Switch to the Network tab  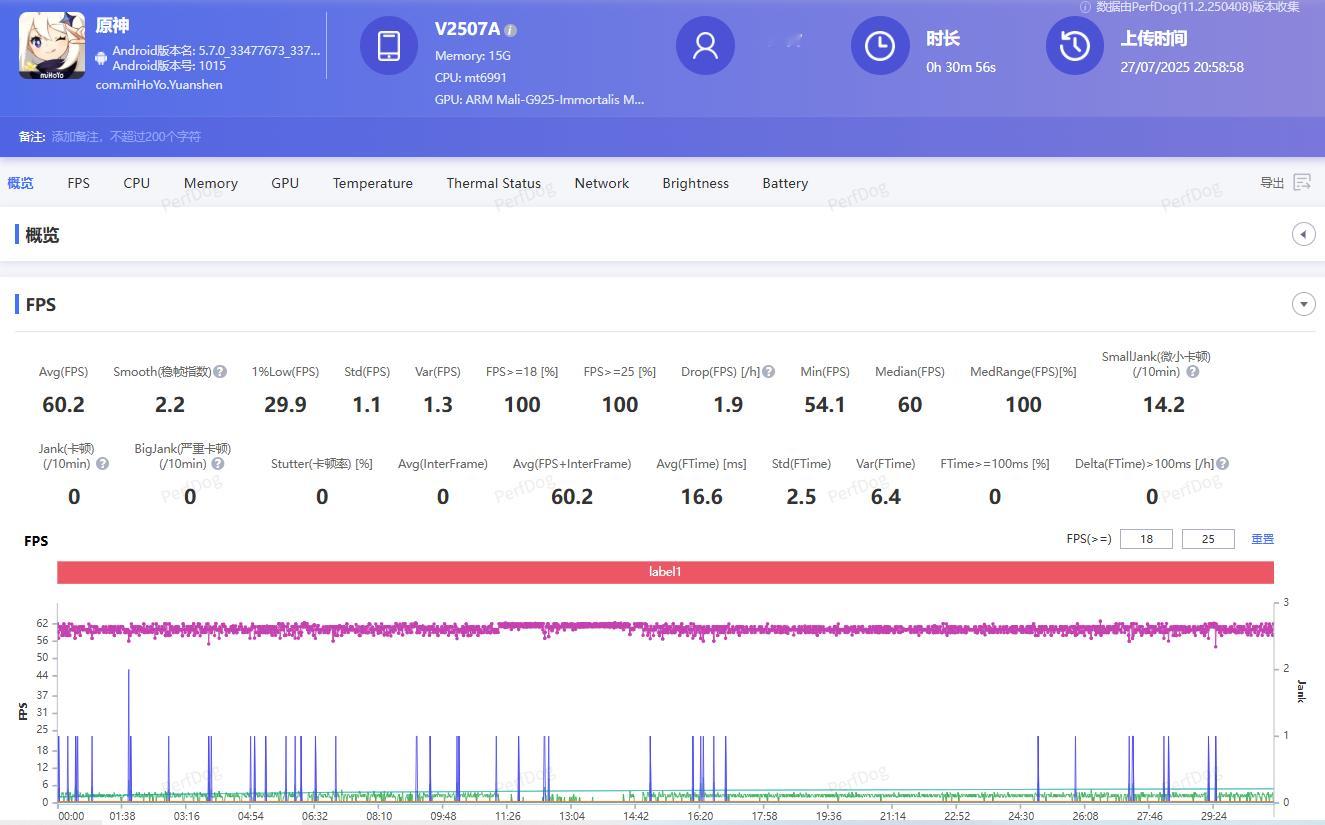[602, 183]
